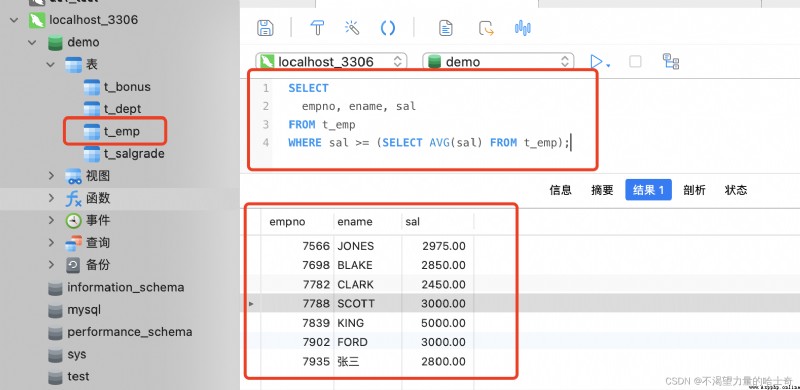The height and width of the screenshot is (390, 800).
Task: Switch to the 结果 1 result tab
Action: click(648, 190)
